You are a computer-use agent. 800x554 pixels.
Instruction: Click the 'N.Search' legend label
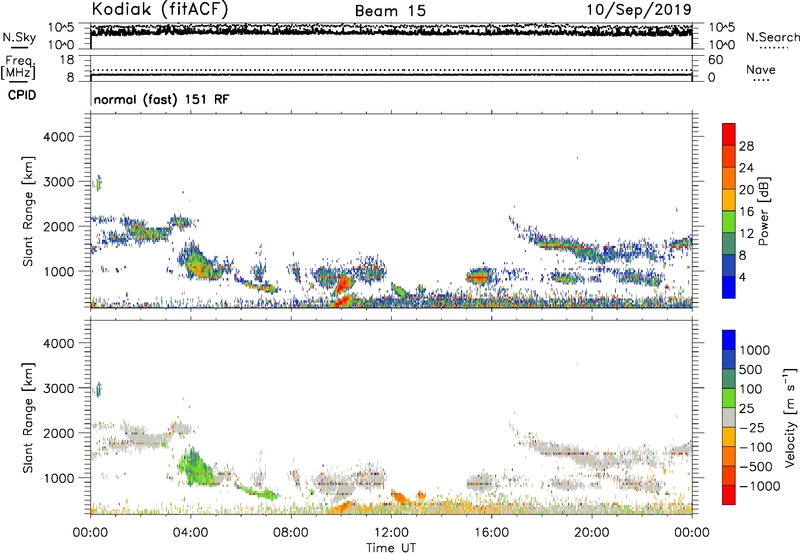773,37
